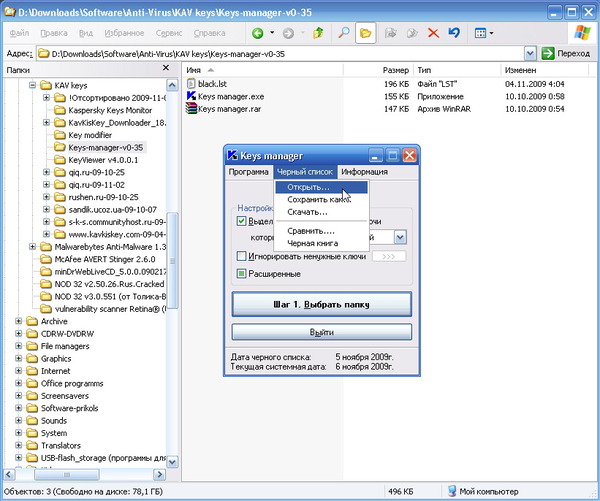Image resolution: width=600 pixels, height=501 pixels.
Task: Open the address bar dropdown
Action: pos(530,54)
